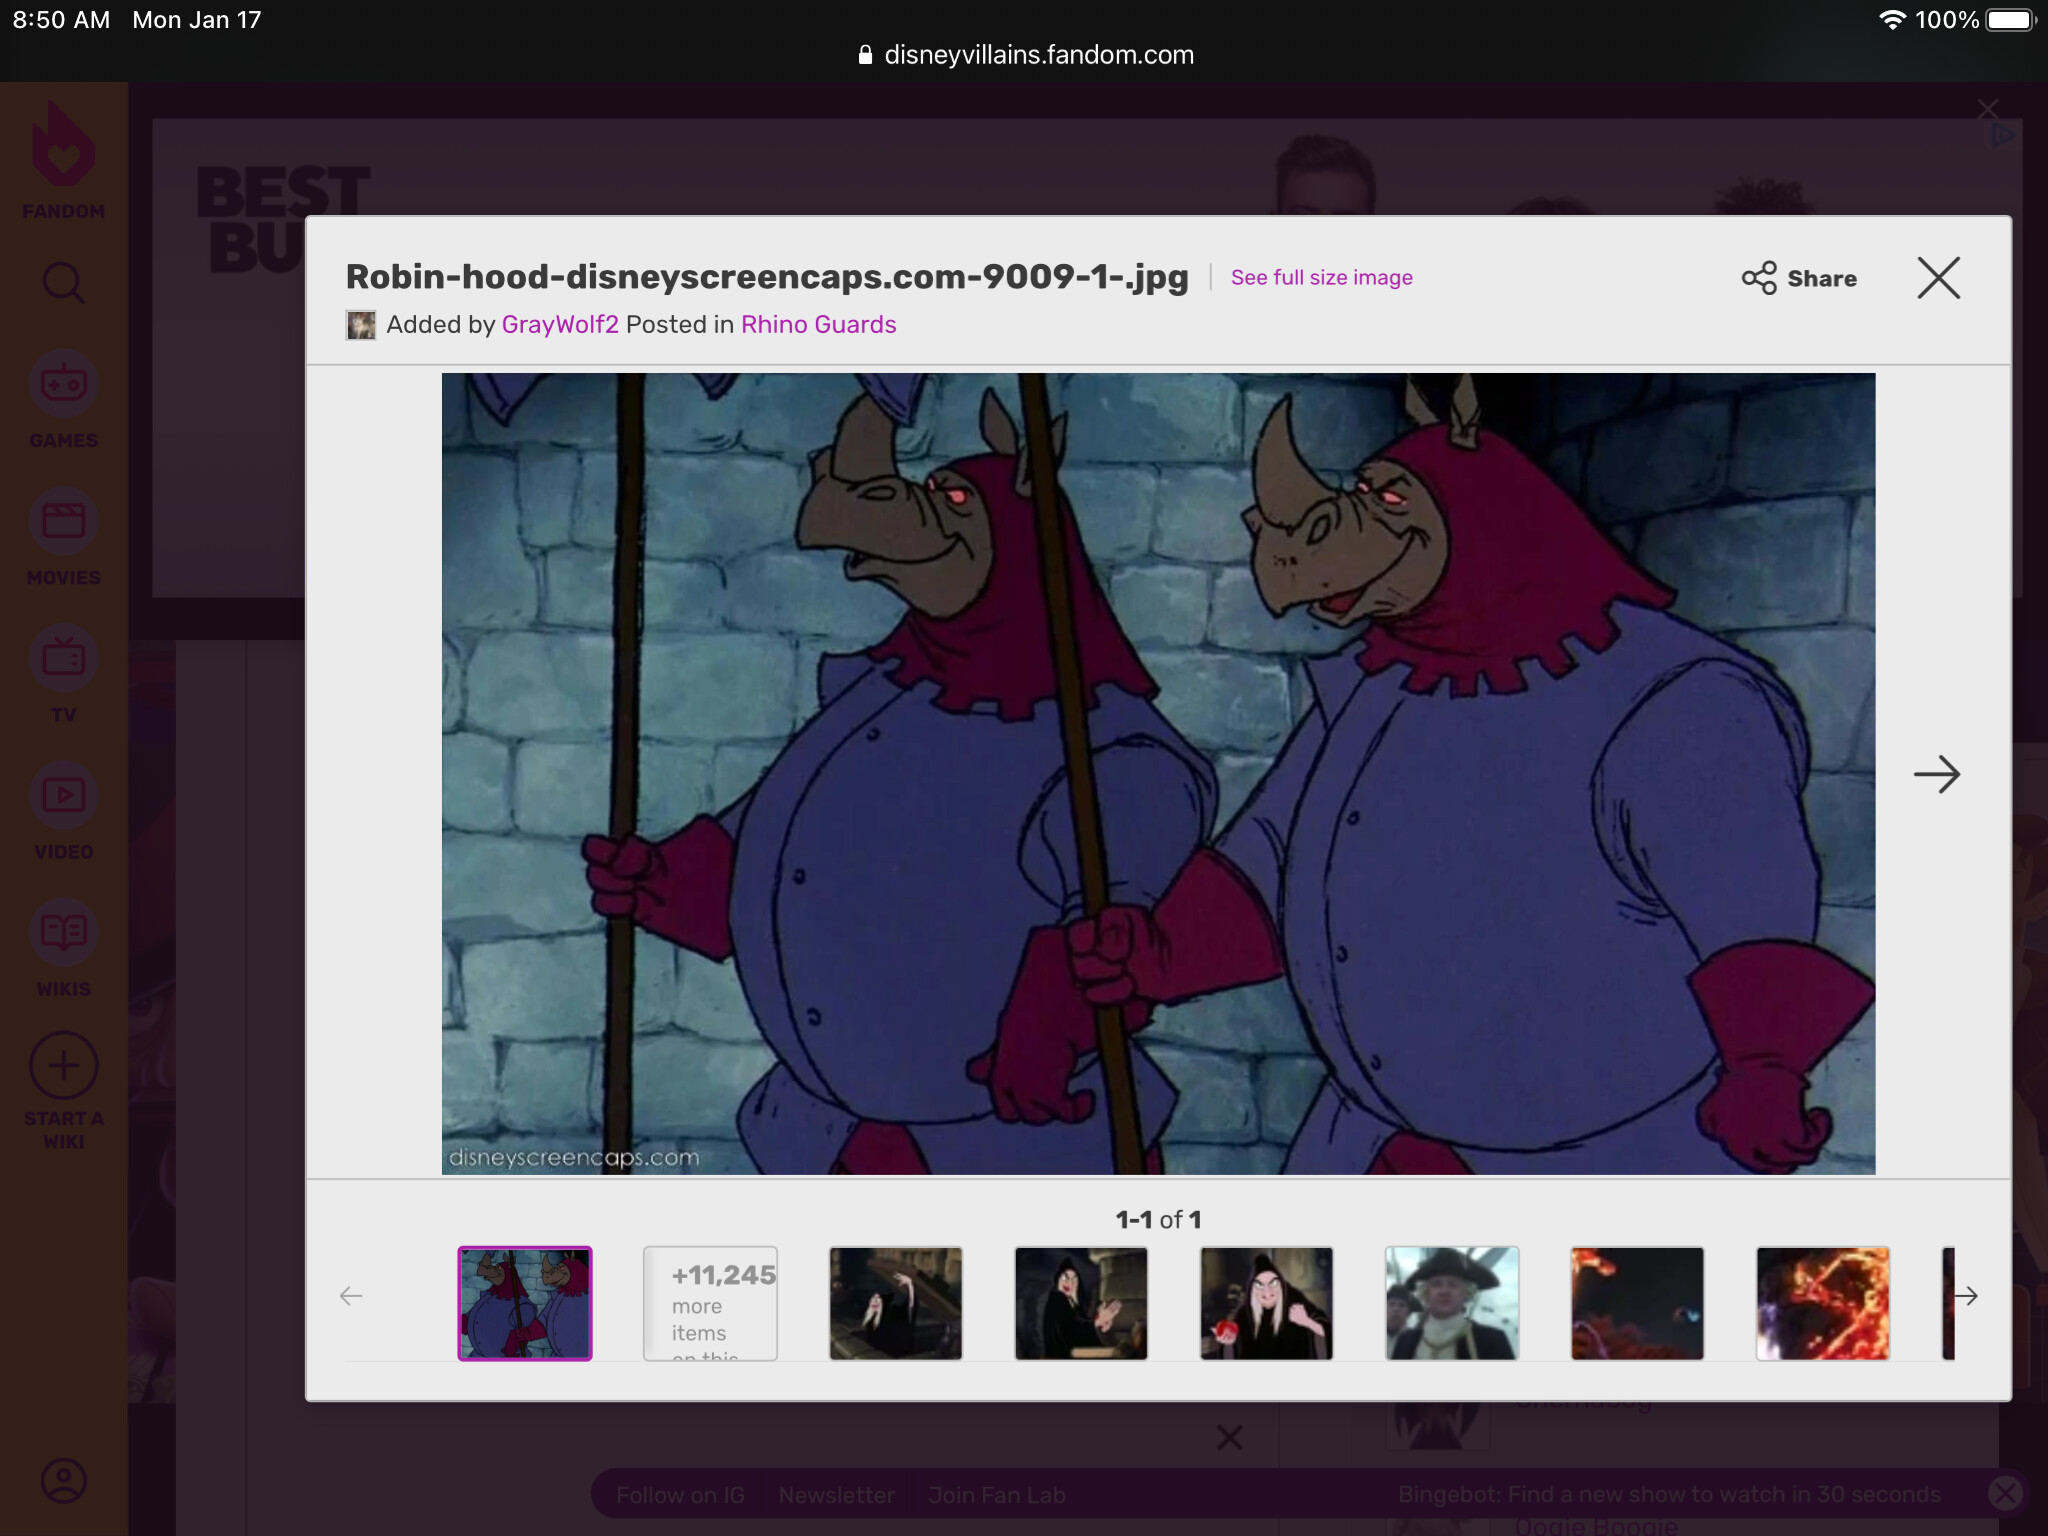Select the rhino guards thumbnail
The height and width of the screenshot is (1536, 2048).
[x=525, y=1303]
